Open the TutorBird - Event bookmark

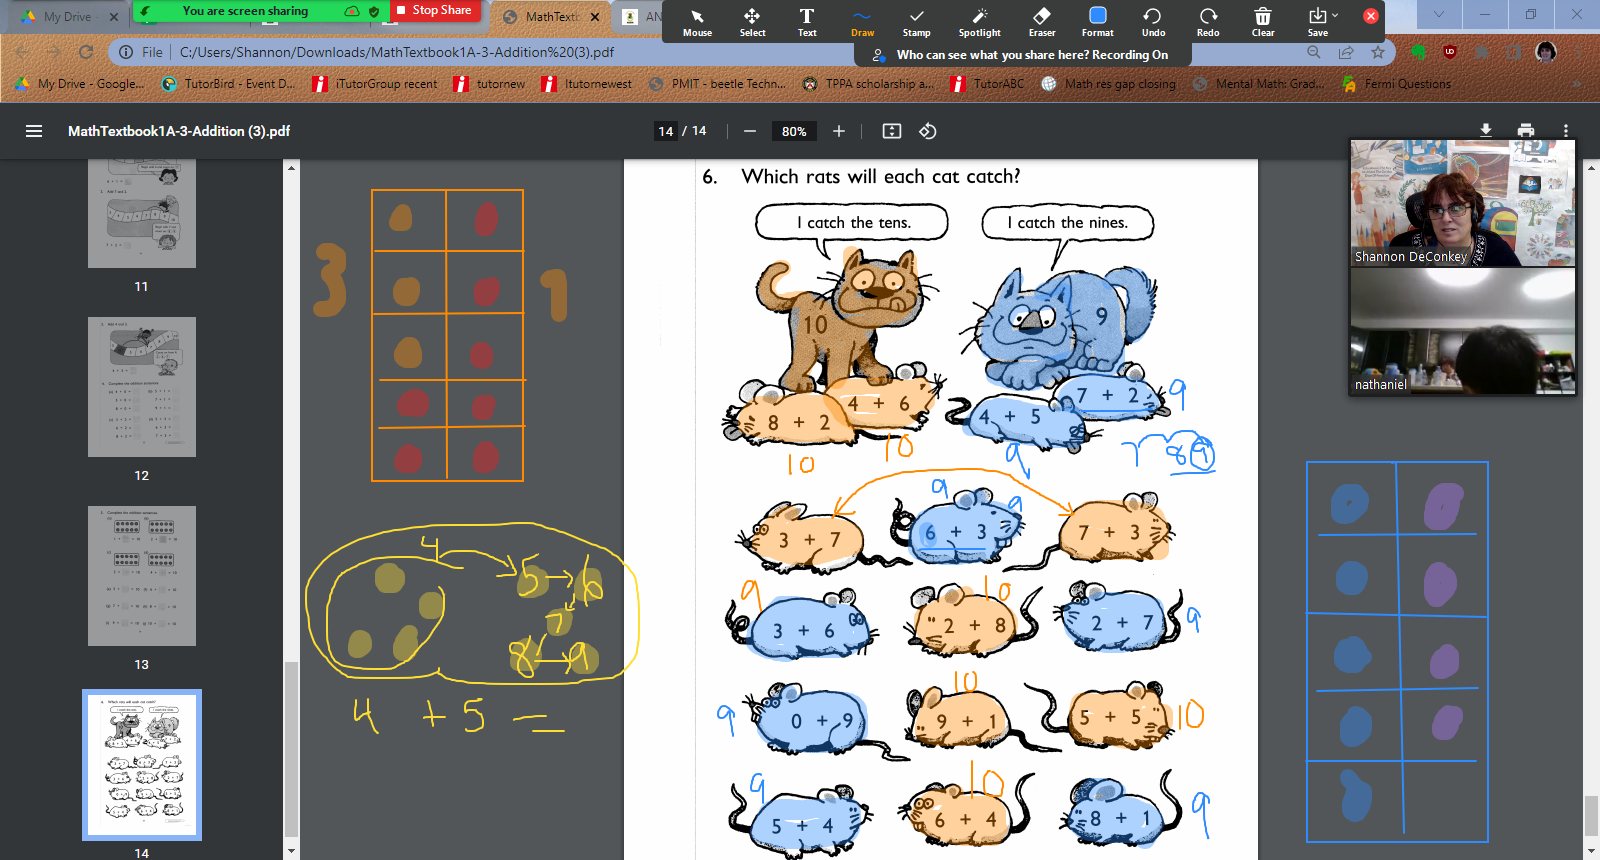tap(228, 84)
